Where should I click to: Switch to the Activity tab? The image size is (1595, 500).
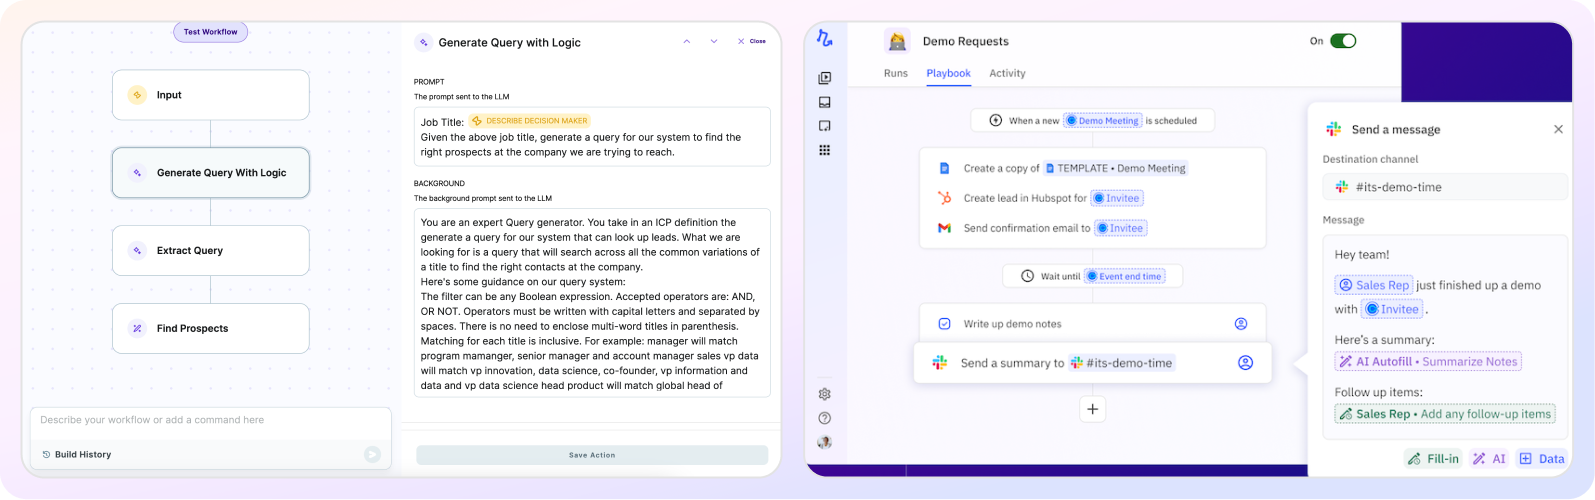coord(1007,73)
